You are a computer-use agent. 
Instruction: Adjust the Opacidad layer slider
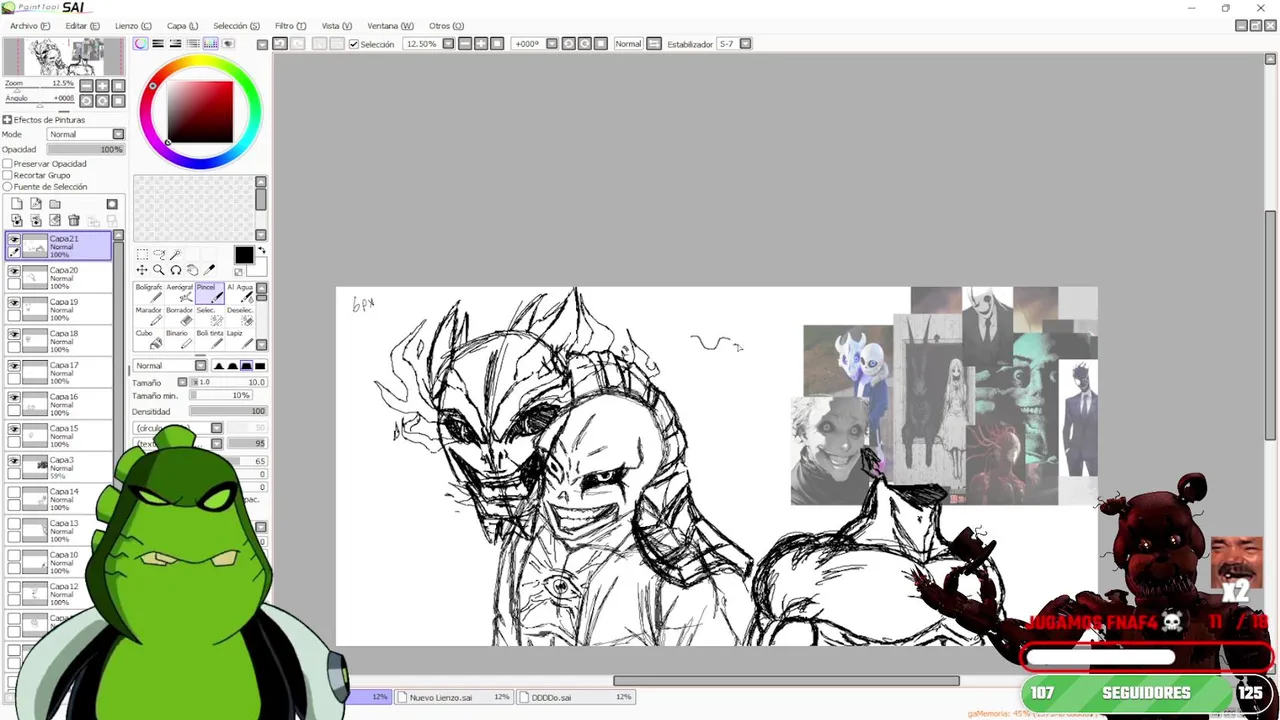pos(86,149)
